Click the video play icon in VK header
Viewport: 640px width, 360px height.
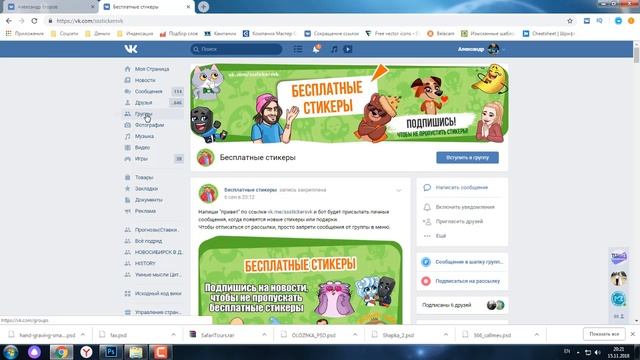pos(348,49)
